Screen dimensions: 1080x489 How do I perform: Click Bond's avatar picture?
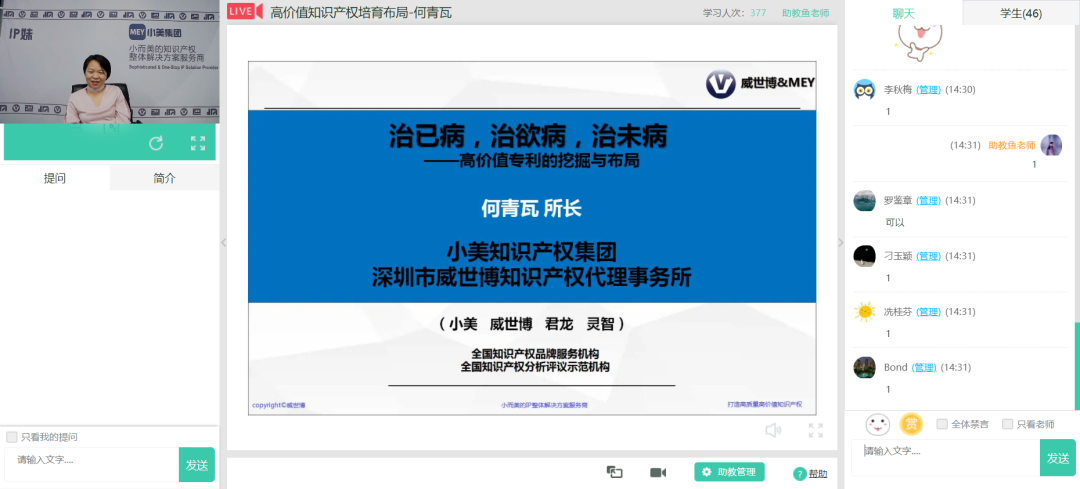pyautogui.click(x=864, y=367)
